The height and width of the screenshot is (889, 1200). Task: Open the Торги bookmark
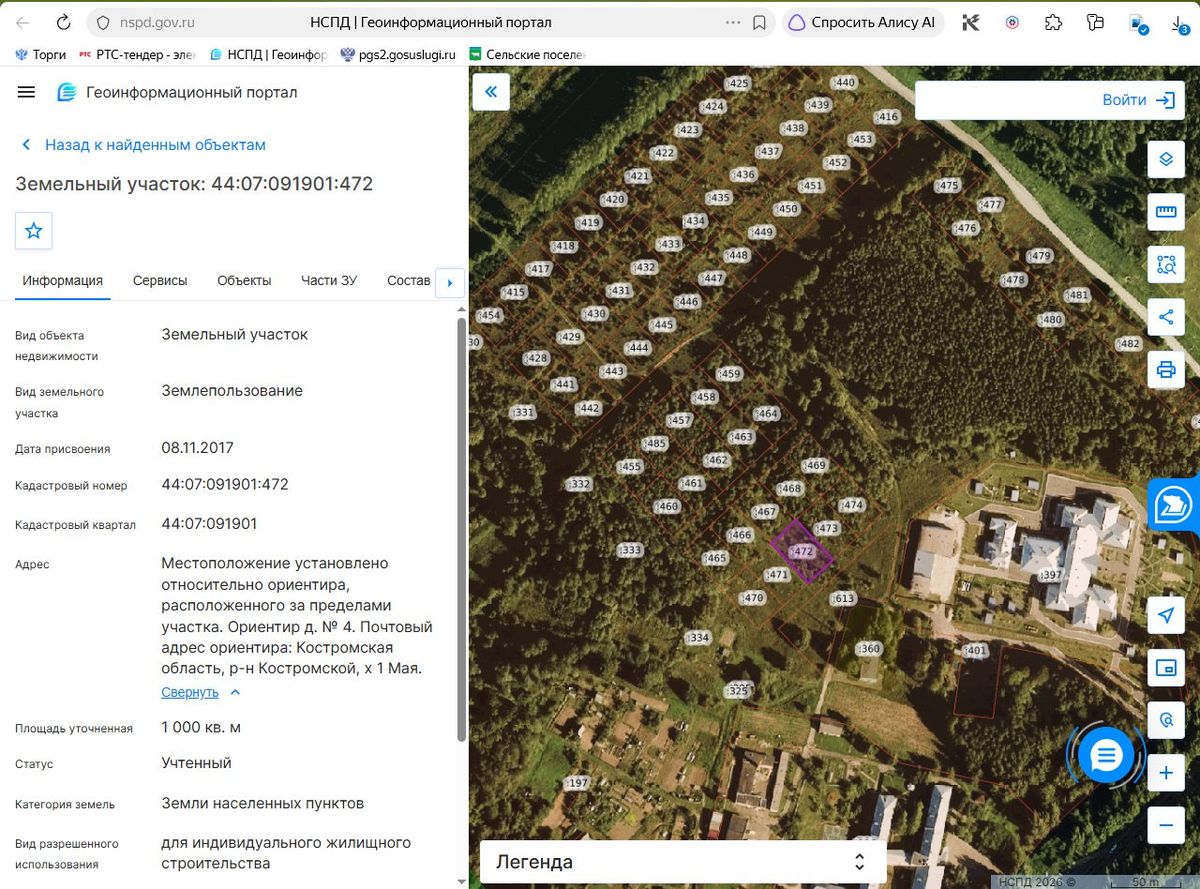coord(40,55)
